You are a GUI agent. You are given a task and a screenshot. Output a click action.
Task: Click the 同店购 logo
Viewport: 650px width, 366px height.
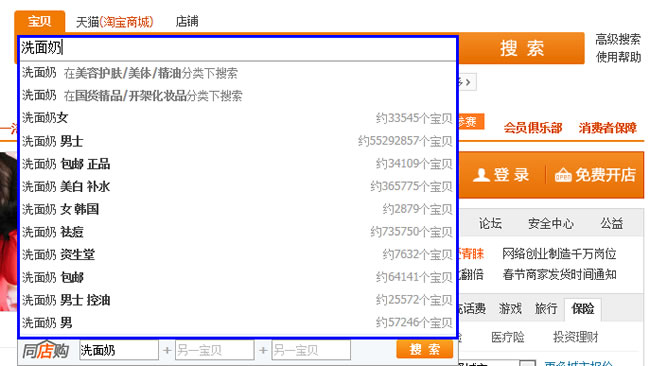pyautogui.click(x=45, y=351)
